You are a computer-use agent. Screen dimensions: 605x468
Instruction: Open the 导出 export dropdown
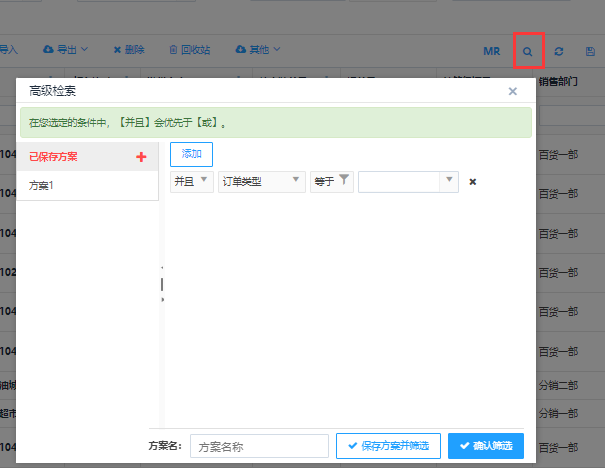[66, 49]
